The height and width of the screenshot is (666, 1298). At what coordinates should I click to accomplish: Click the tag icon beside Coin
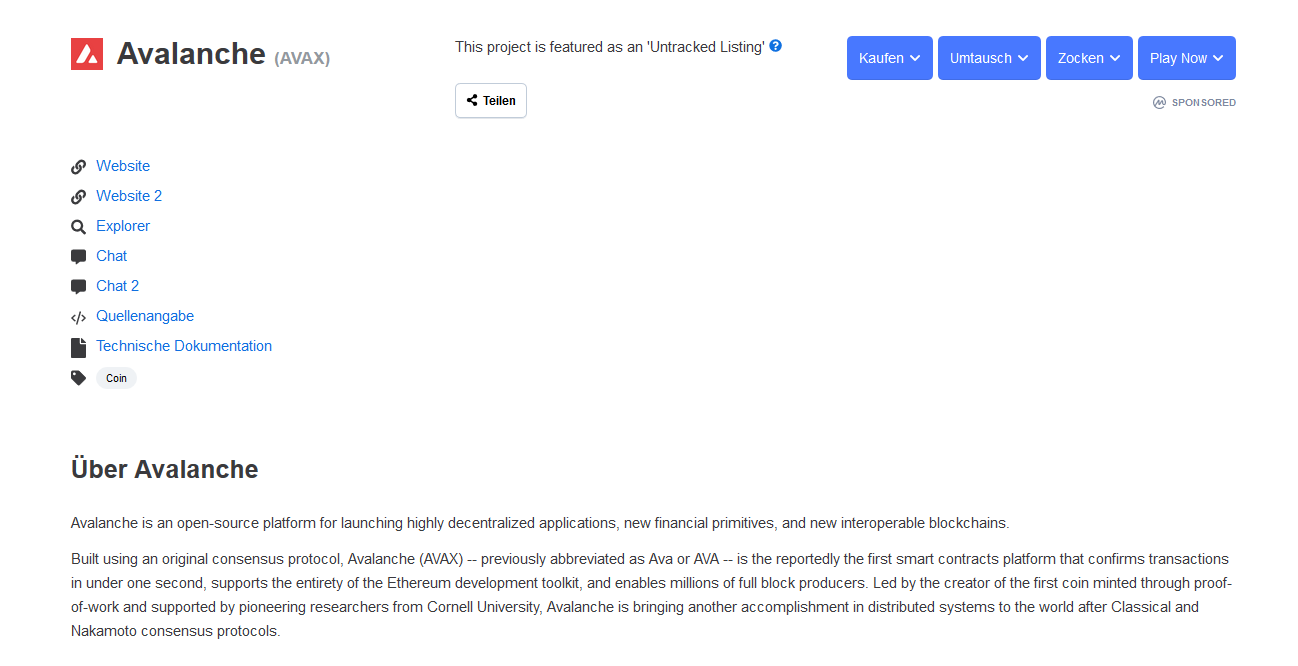click(x=79, y=378)
